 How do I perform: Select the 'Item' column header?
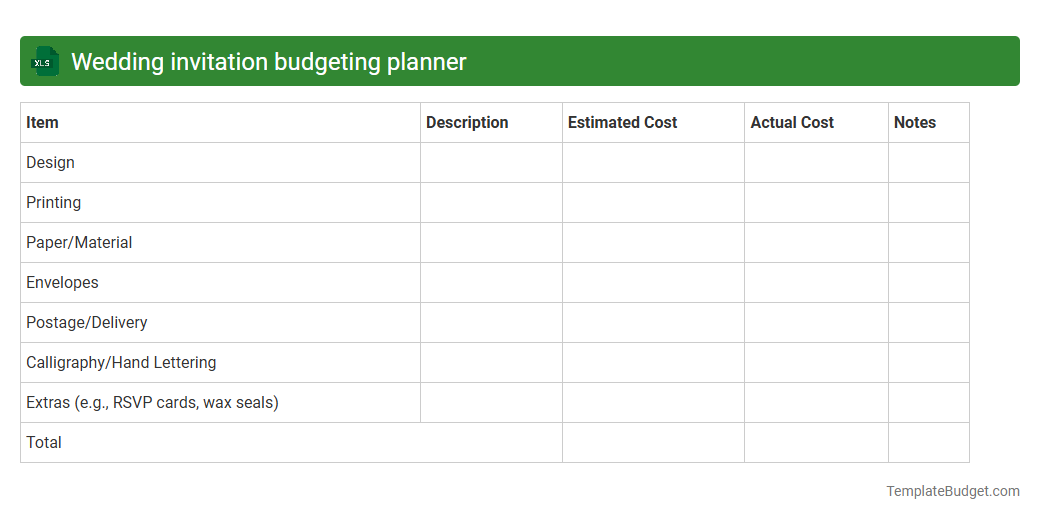tap(220, 123)
